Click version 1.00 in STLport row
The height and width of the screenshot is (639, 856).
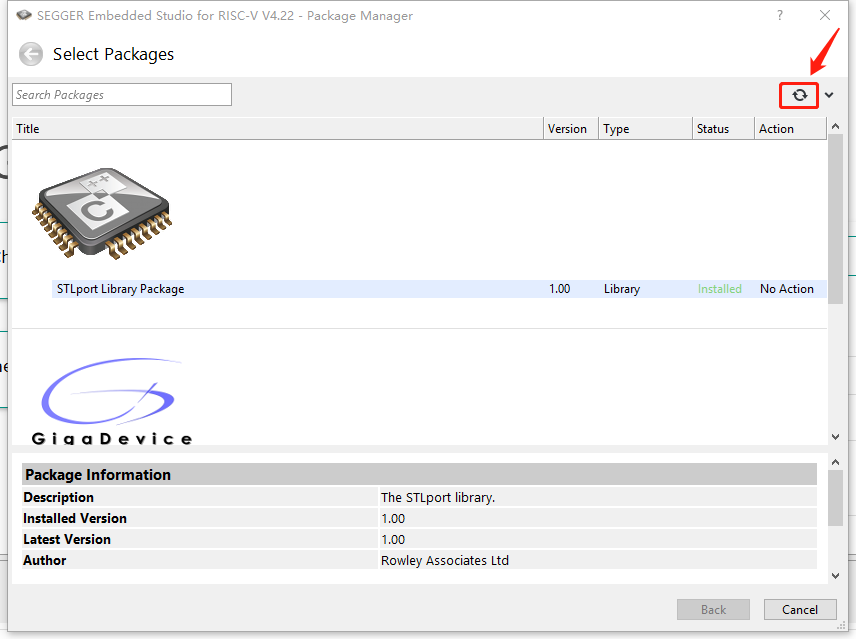coord(560,289)
